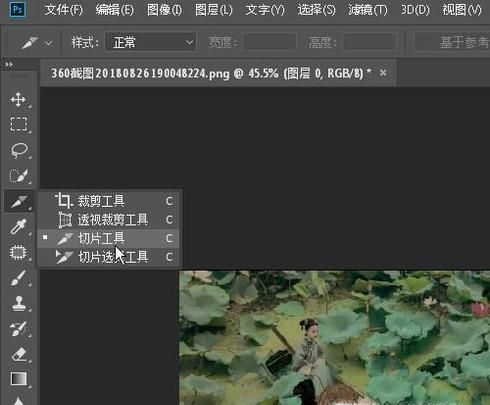Choose 裁剪工具 from the flyout
The width and height of the screenshot is (490, 405).
pyautogui.click(x=109, y=201)
